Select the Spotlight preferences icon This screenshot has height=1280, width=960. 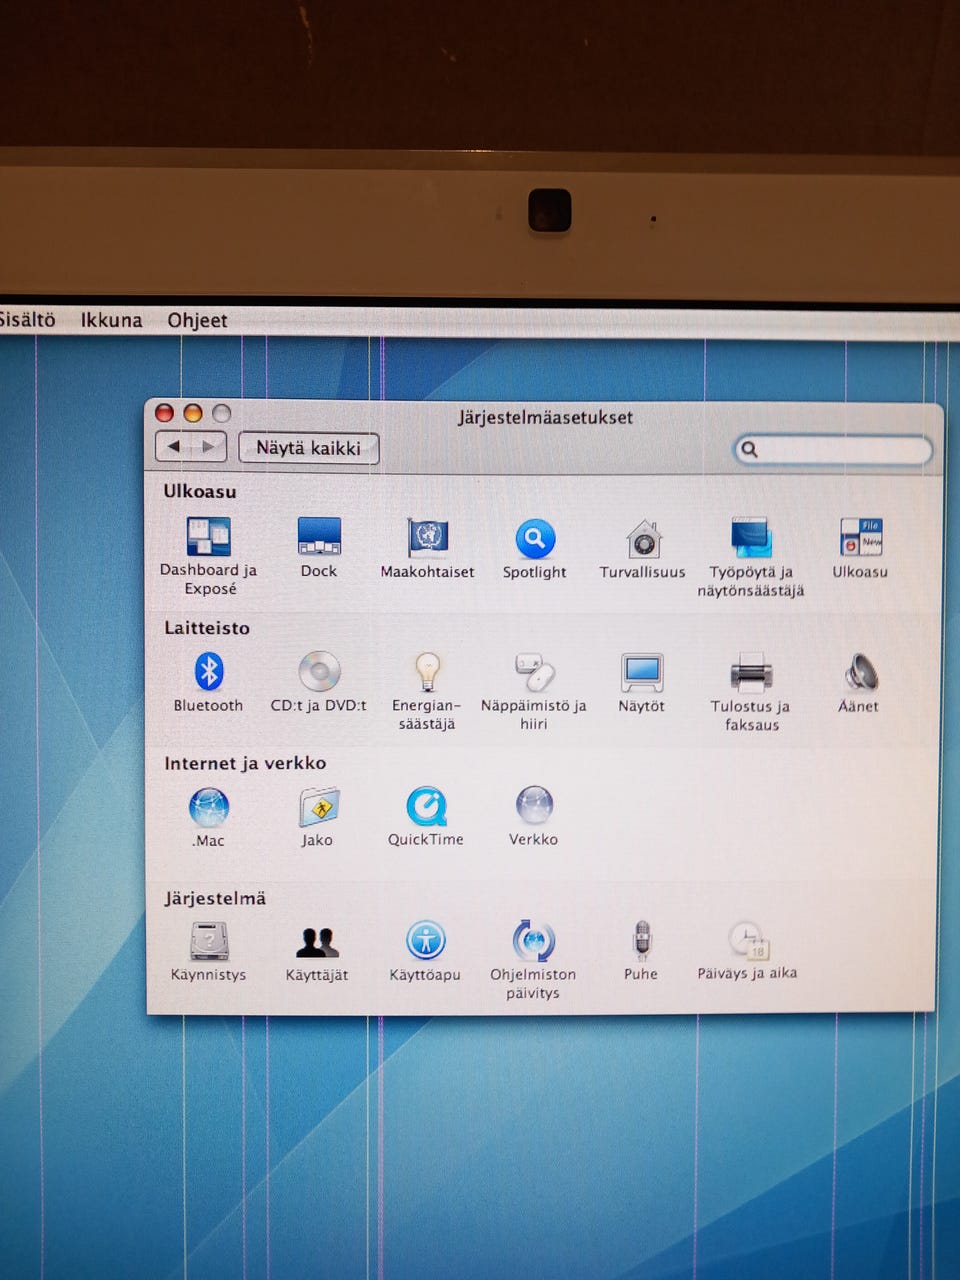tap(535, 539)
